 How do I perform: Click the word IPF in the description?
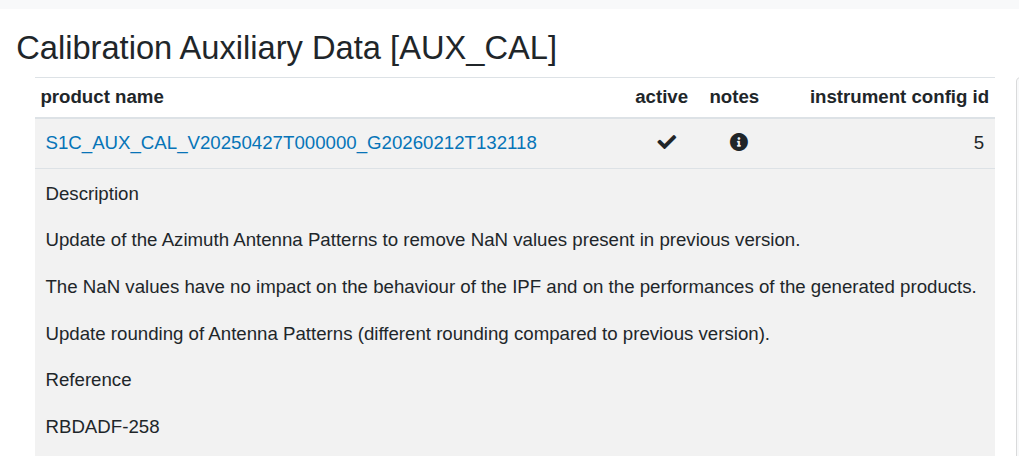595,287
